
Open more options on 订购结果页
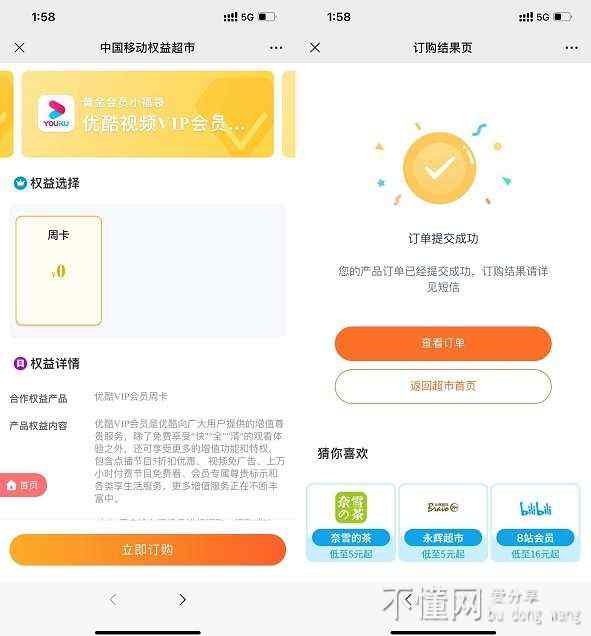pos(572,48)
